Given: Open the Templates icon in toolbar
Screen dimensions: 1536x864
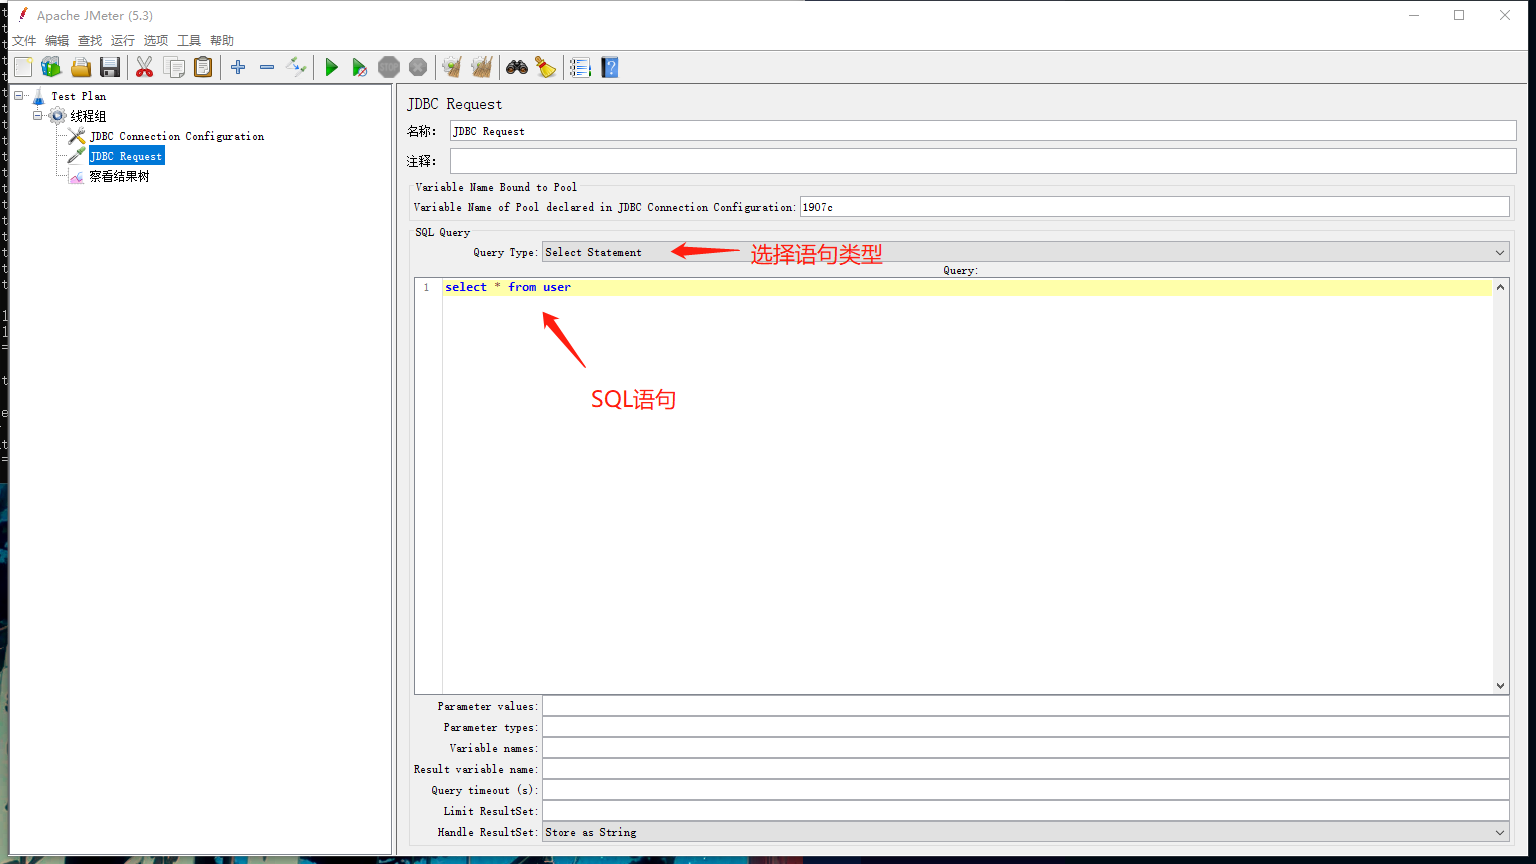Looking at the screenshot, I should (52, 67).
